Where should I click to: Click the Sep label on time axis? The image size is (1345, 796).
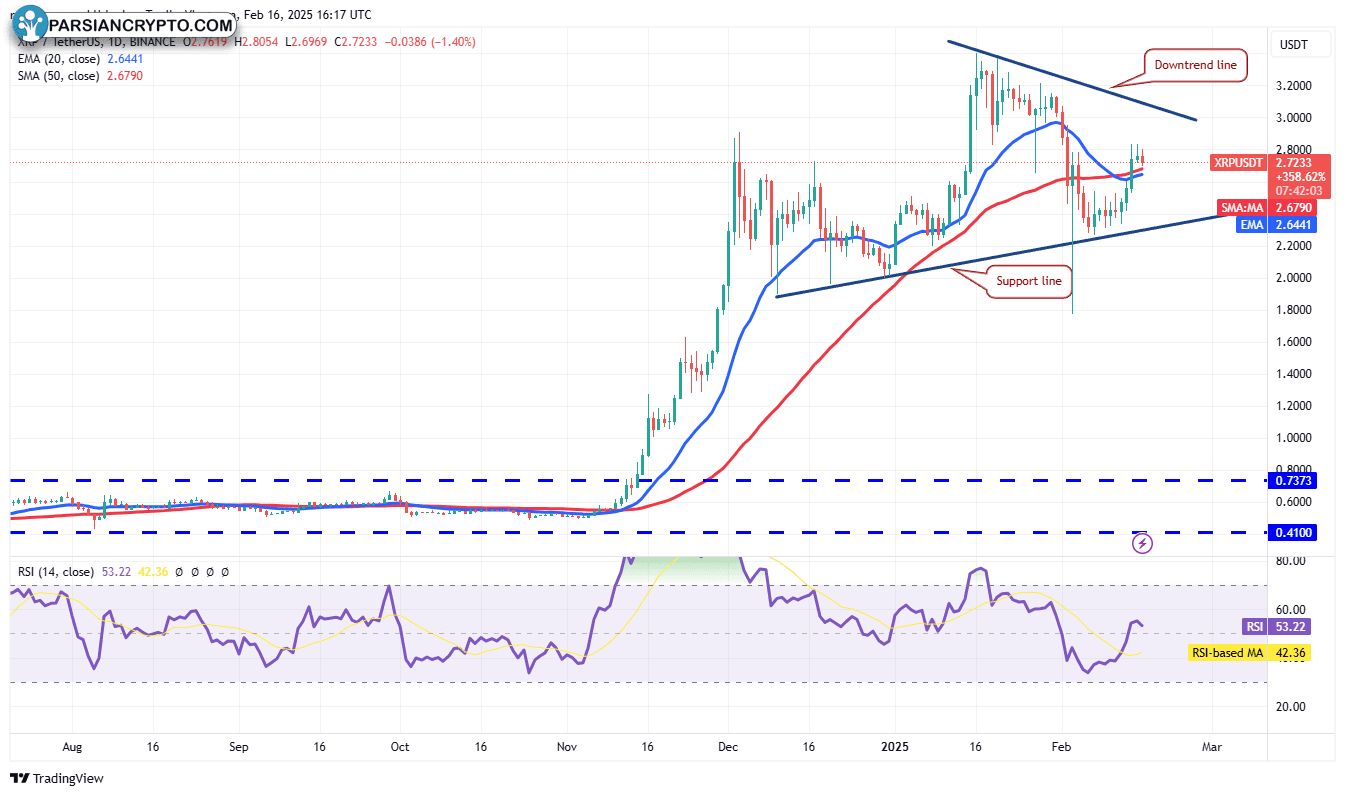pos(237,747)
